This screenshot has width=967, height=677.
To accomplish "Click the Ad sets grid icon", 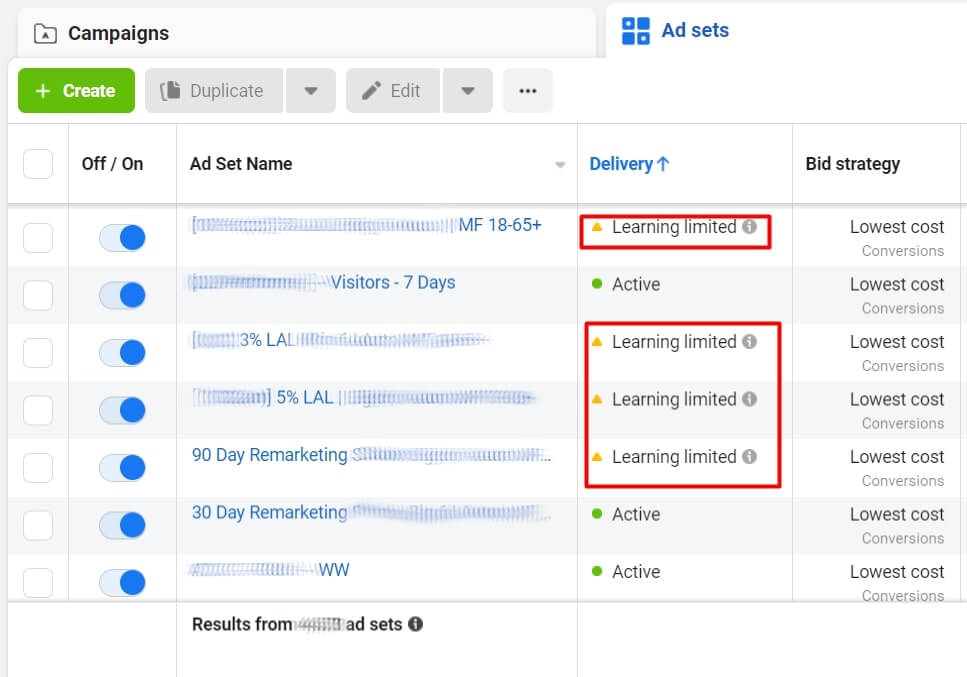I will click(636, 31).
